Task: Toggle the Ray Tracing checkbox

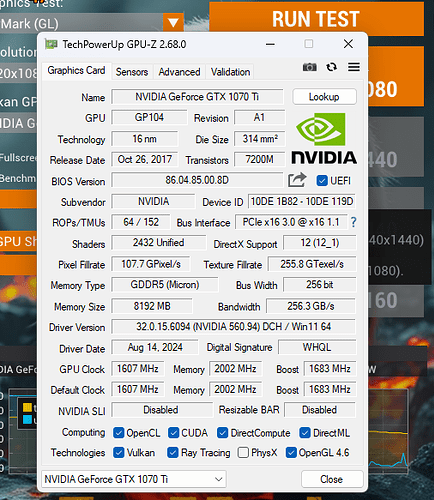Action: tap(172, 452)
